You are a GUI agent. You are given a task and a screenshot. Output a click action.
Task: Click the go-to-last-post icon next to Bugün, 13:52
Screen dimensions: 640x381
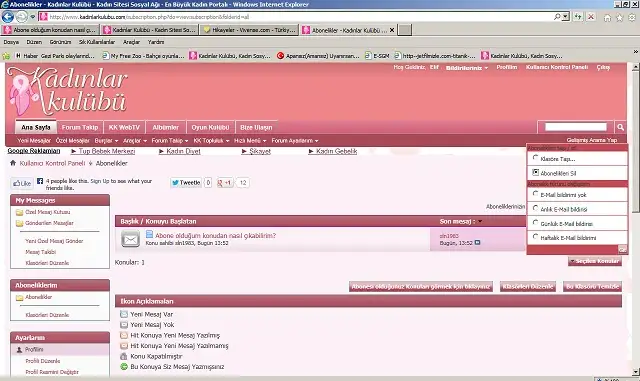pos(477,243)
